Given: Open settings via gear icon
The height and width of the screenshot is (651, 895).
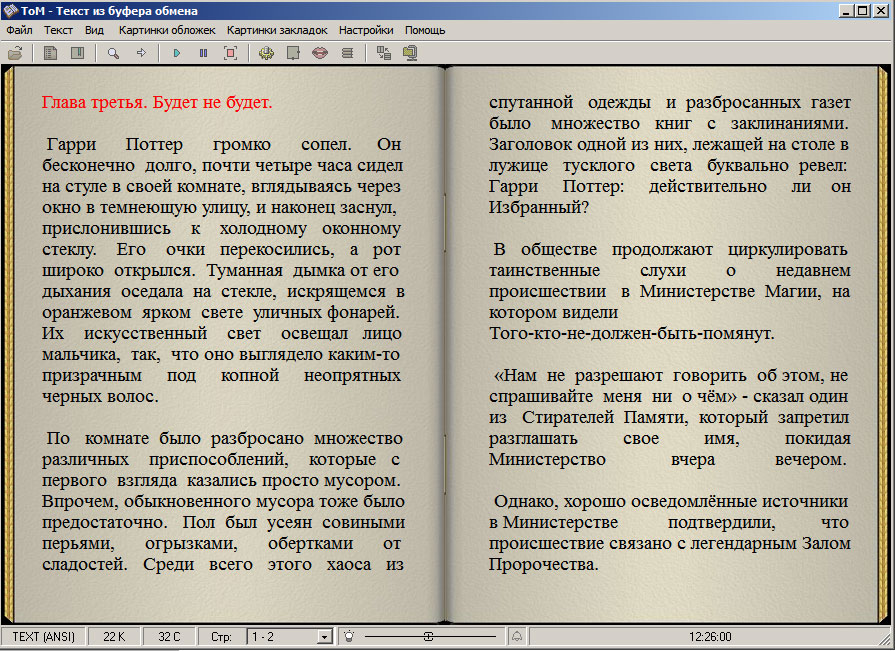Looking at the screenshot, I should click(x=266, y=53).
